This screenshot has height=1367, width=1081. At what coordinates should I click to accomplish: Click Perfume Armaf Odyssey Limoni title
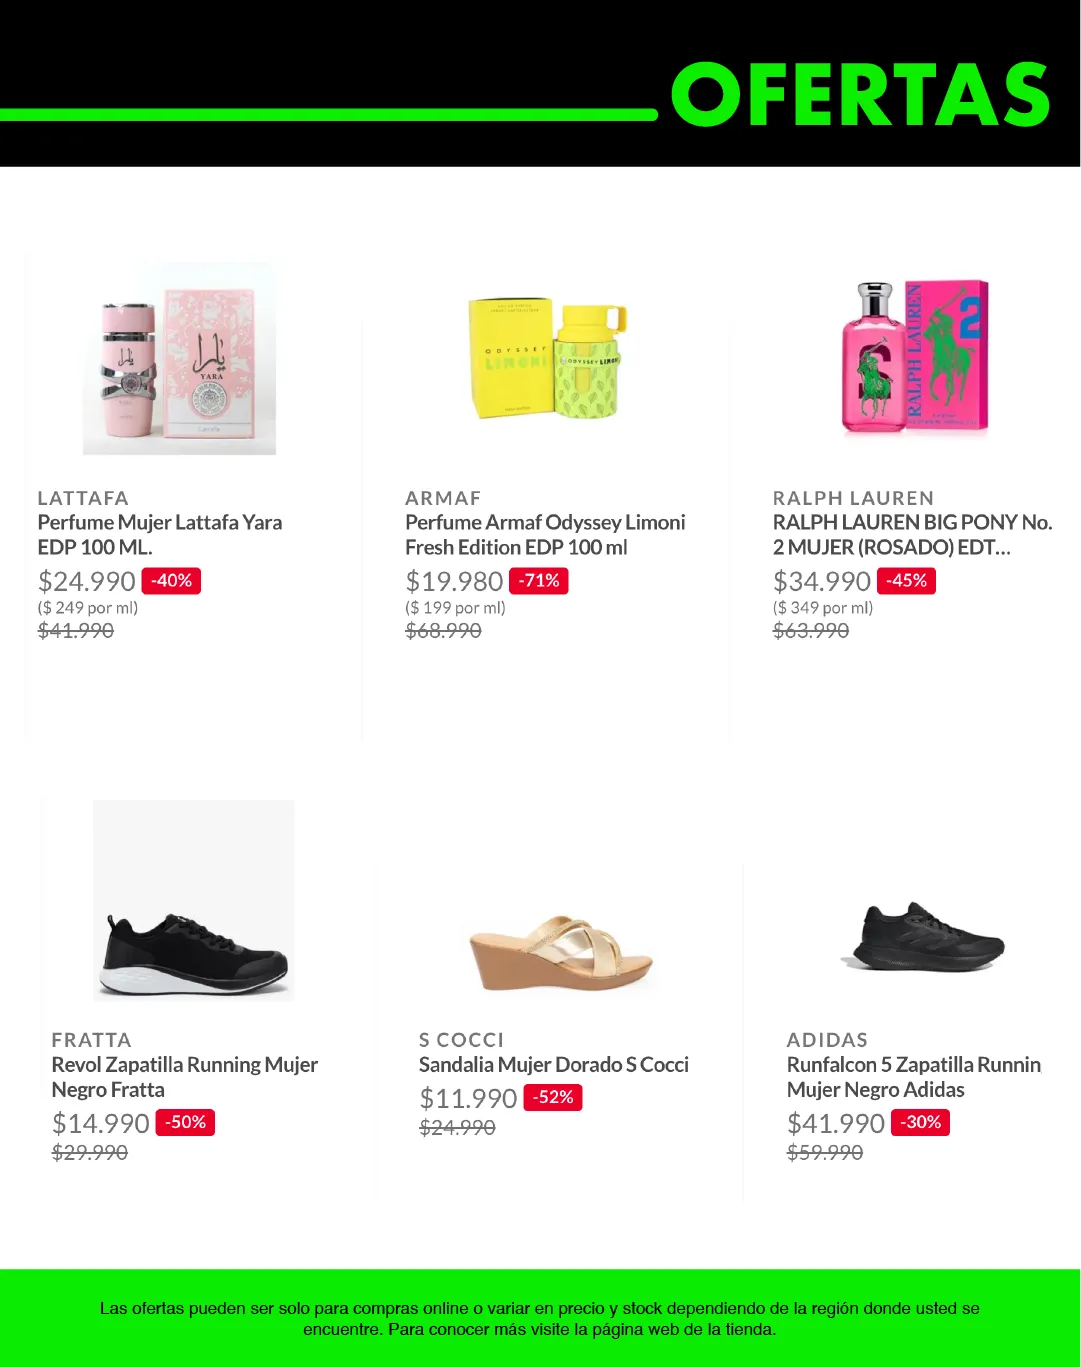tap(545, 535)
